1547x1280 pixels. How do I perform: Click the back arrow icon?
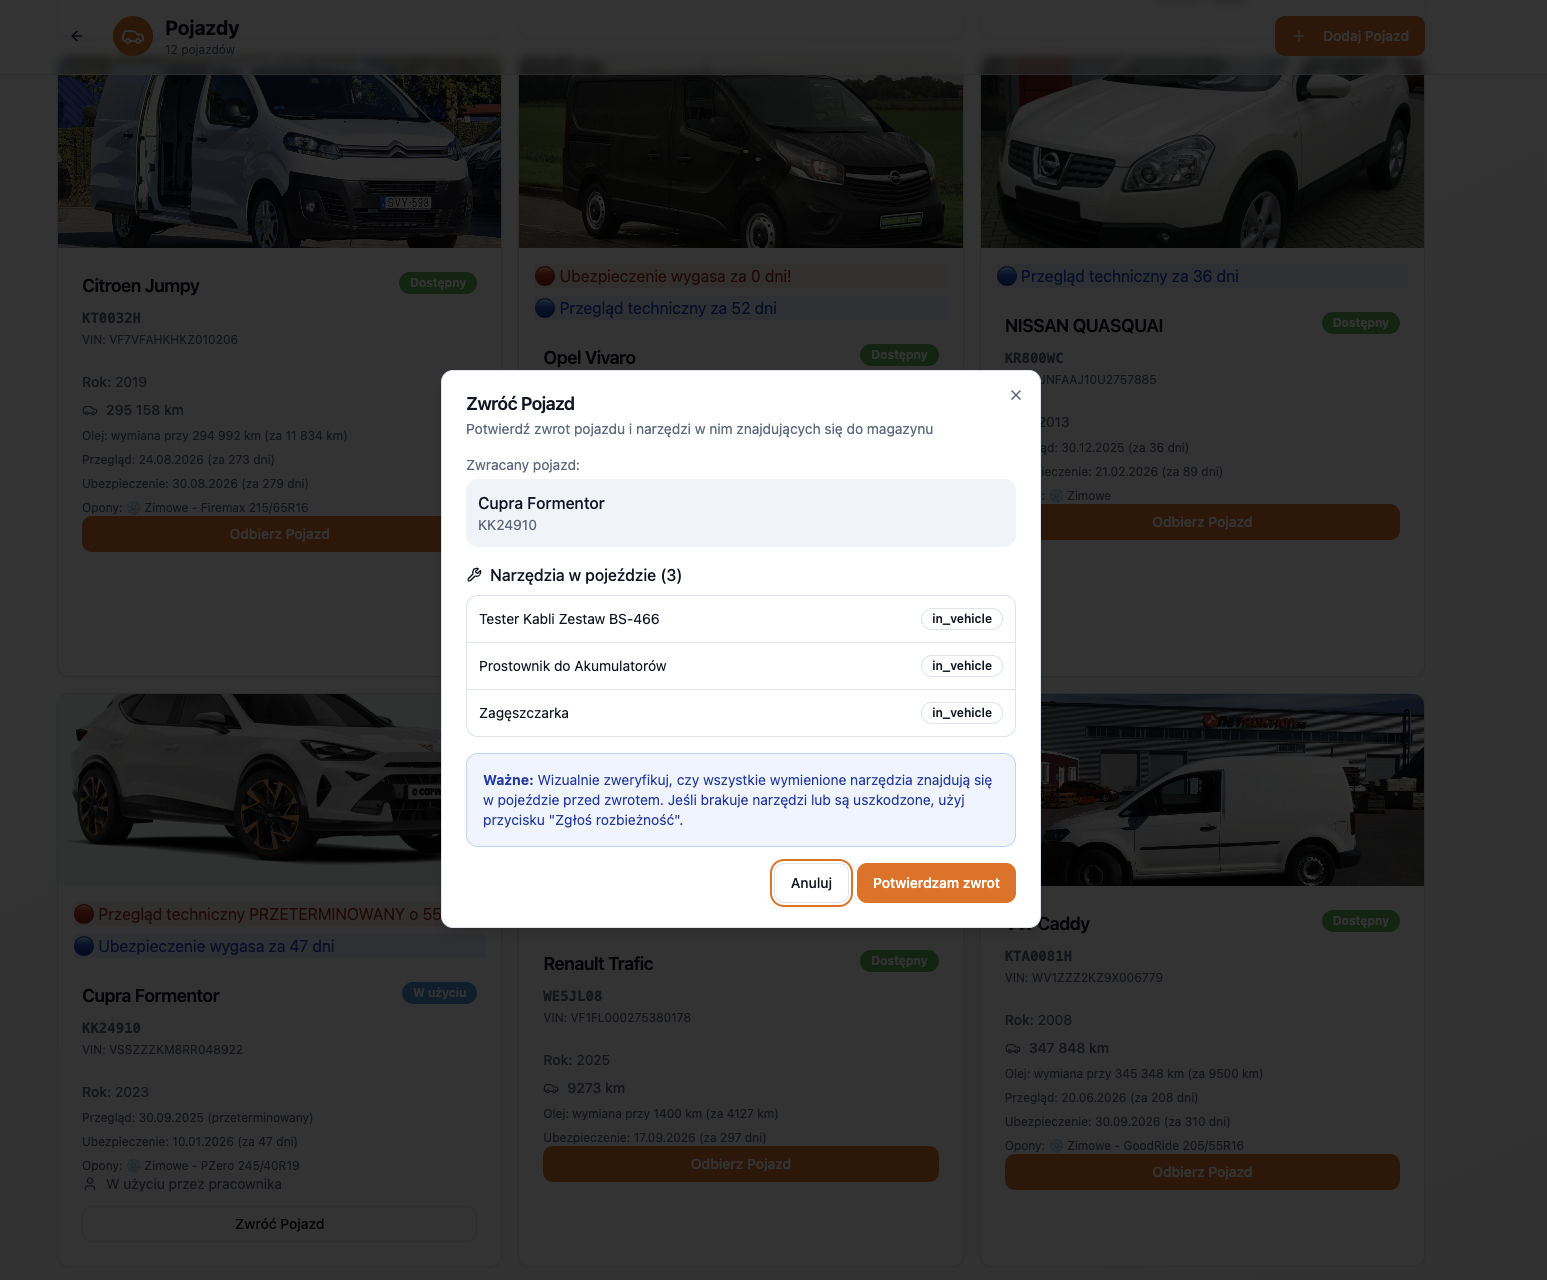click(x=77, y=36)
